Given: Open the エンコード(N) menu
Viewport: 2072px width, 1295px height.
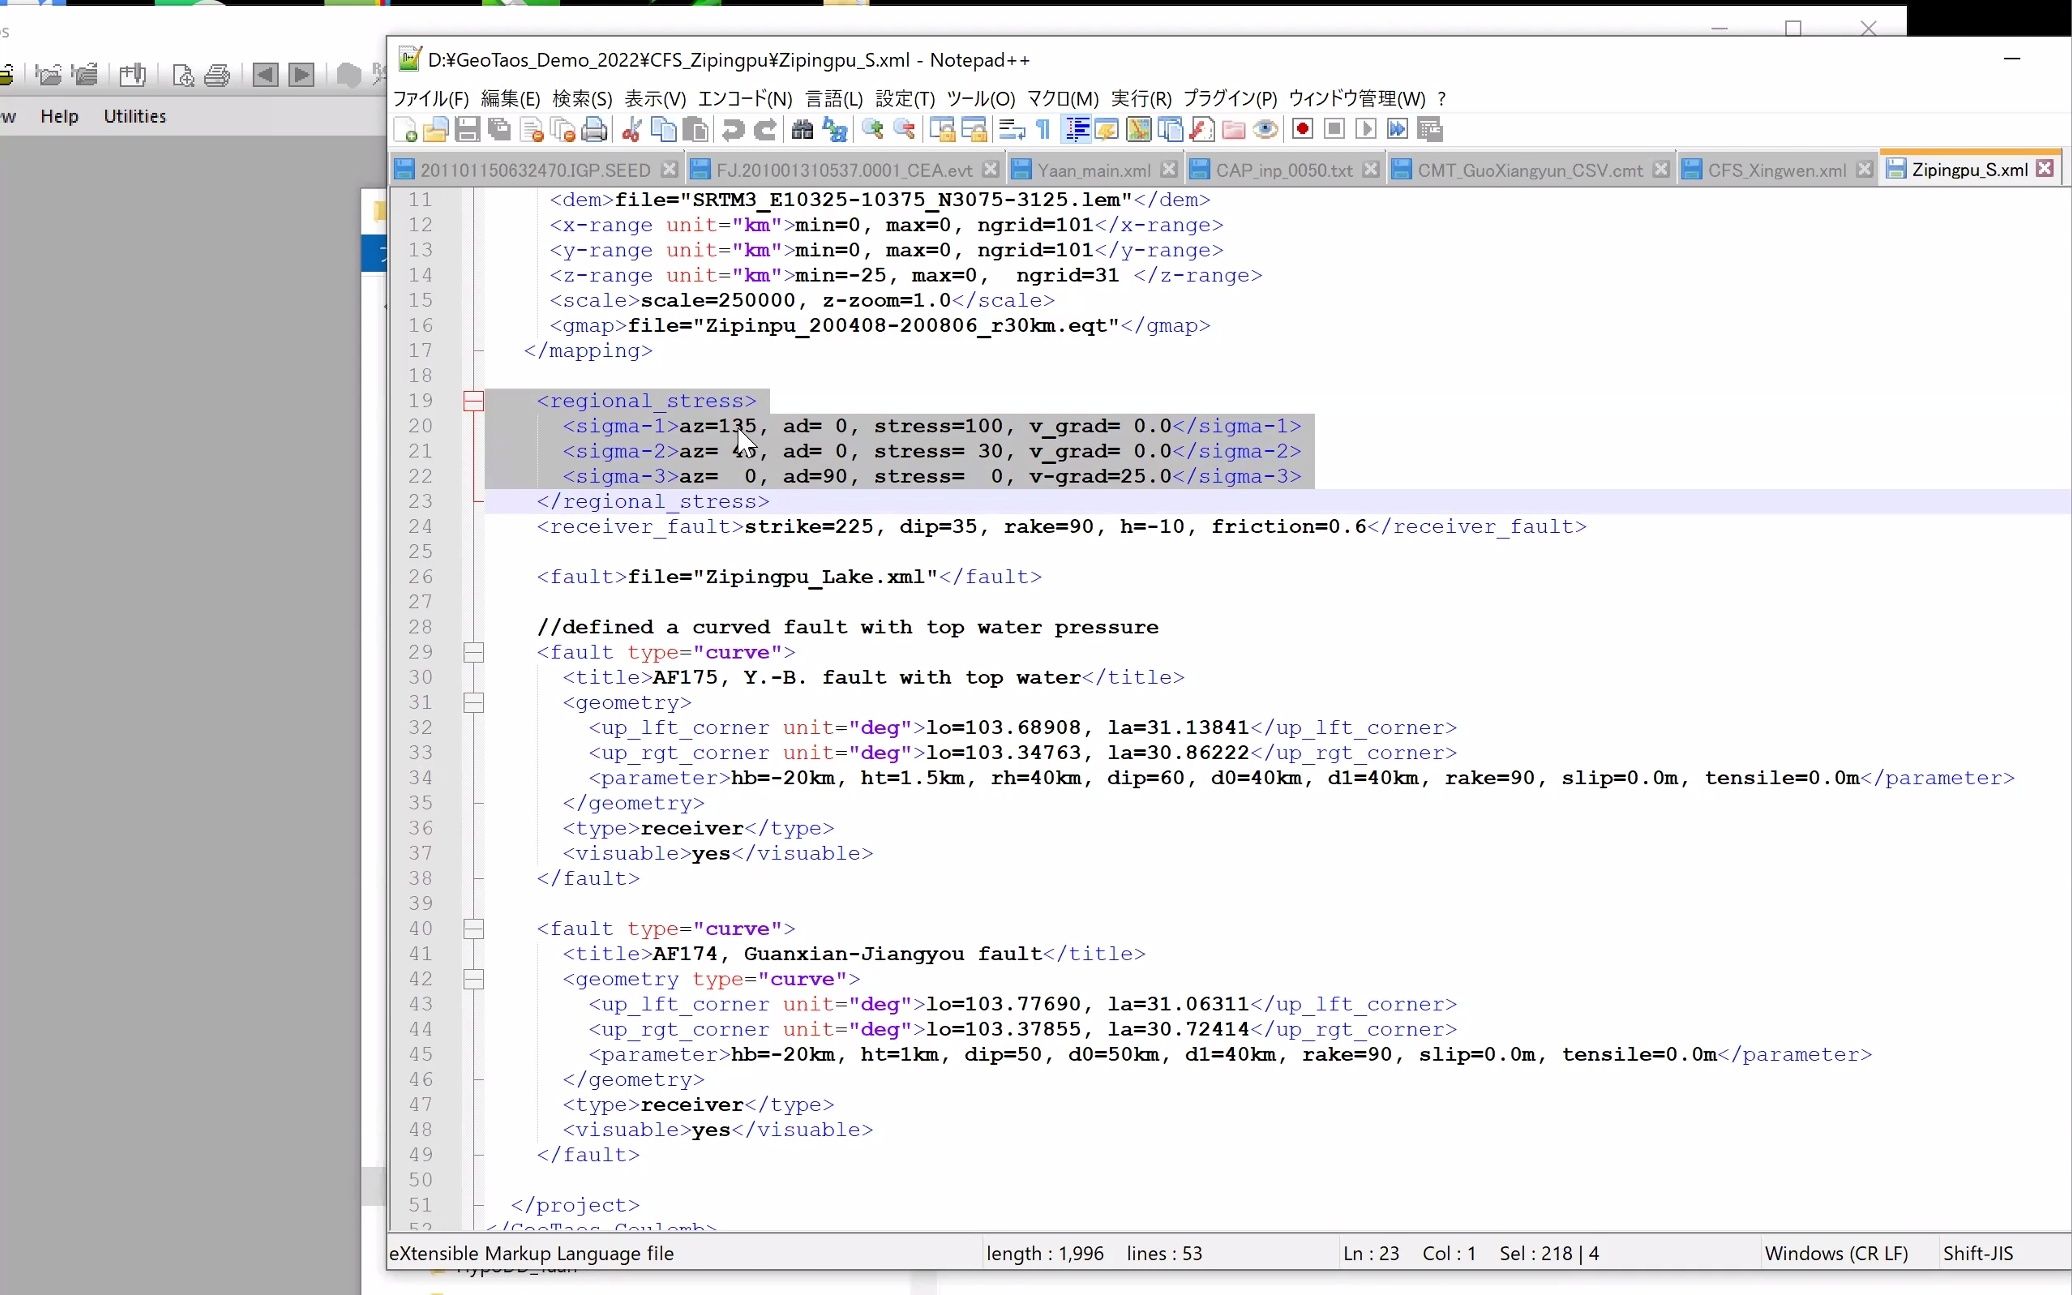Looking at the screenshot, I should click(745, 99).
